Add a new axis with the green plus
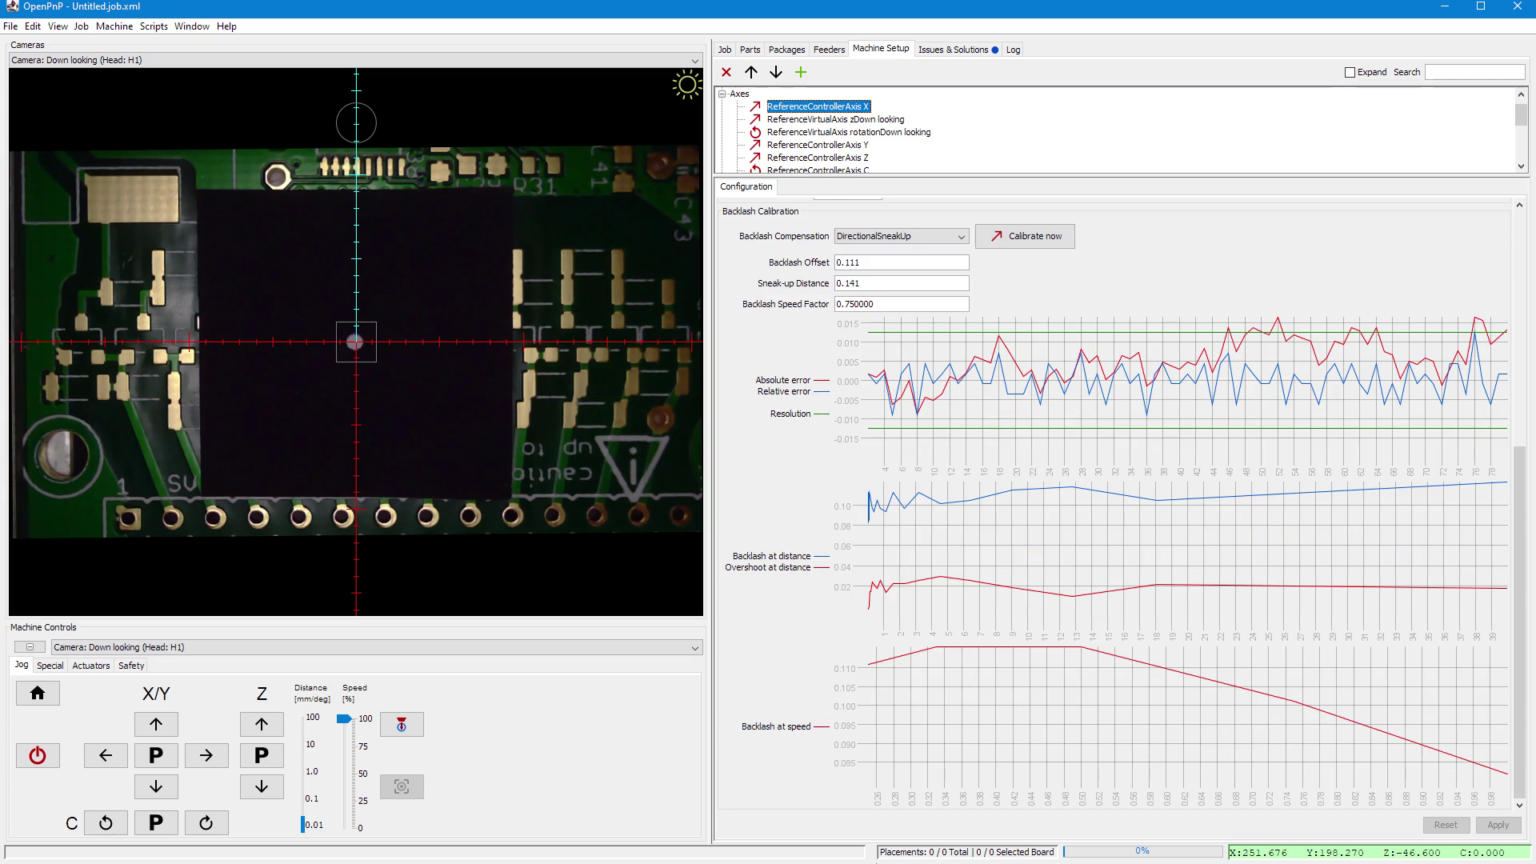The width and height of the screenshot is (1536, 864). pyautogui.click(x=800, y=72)
